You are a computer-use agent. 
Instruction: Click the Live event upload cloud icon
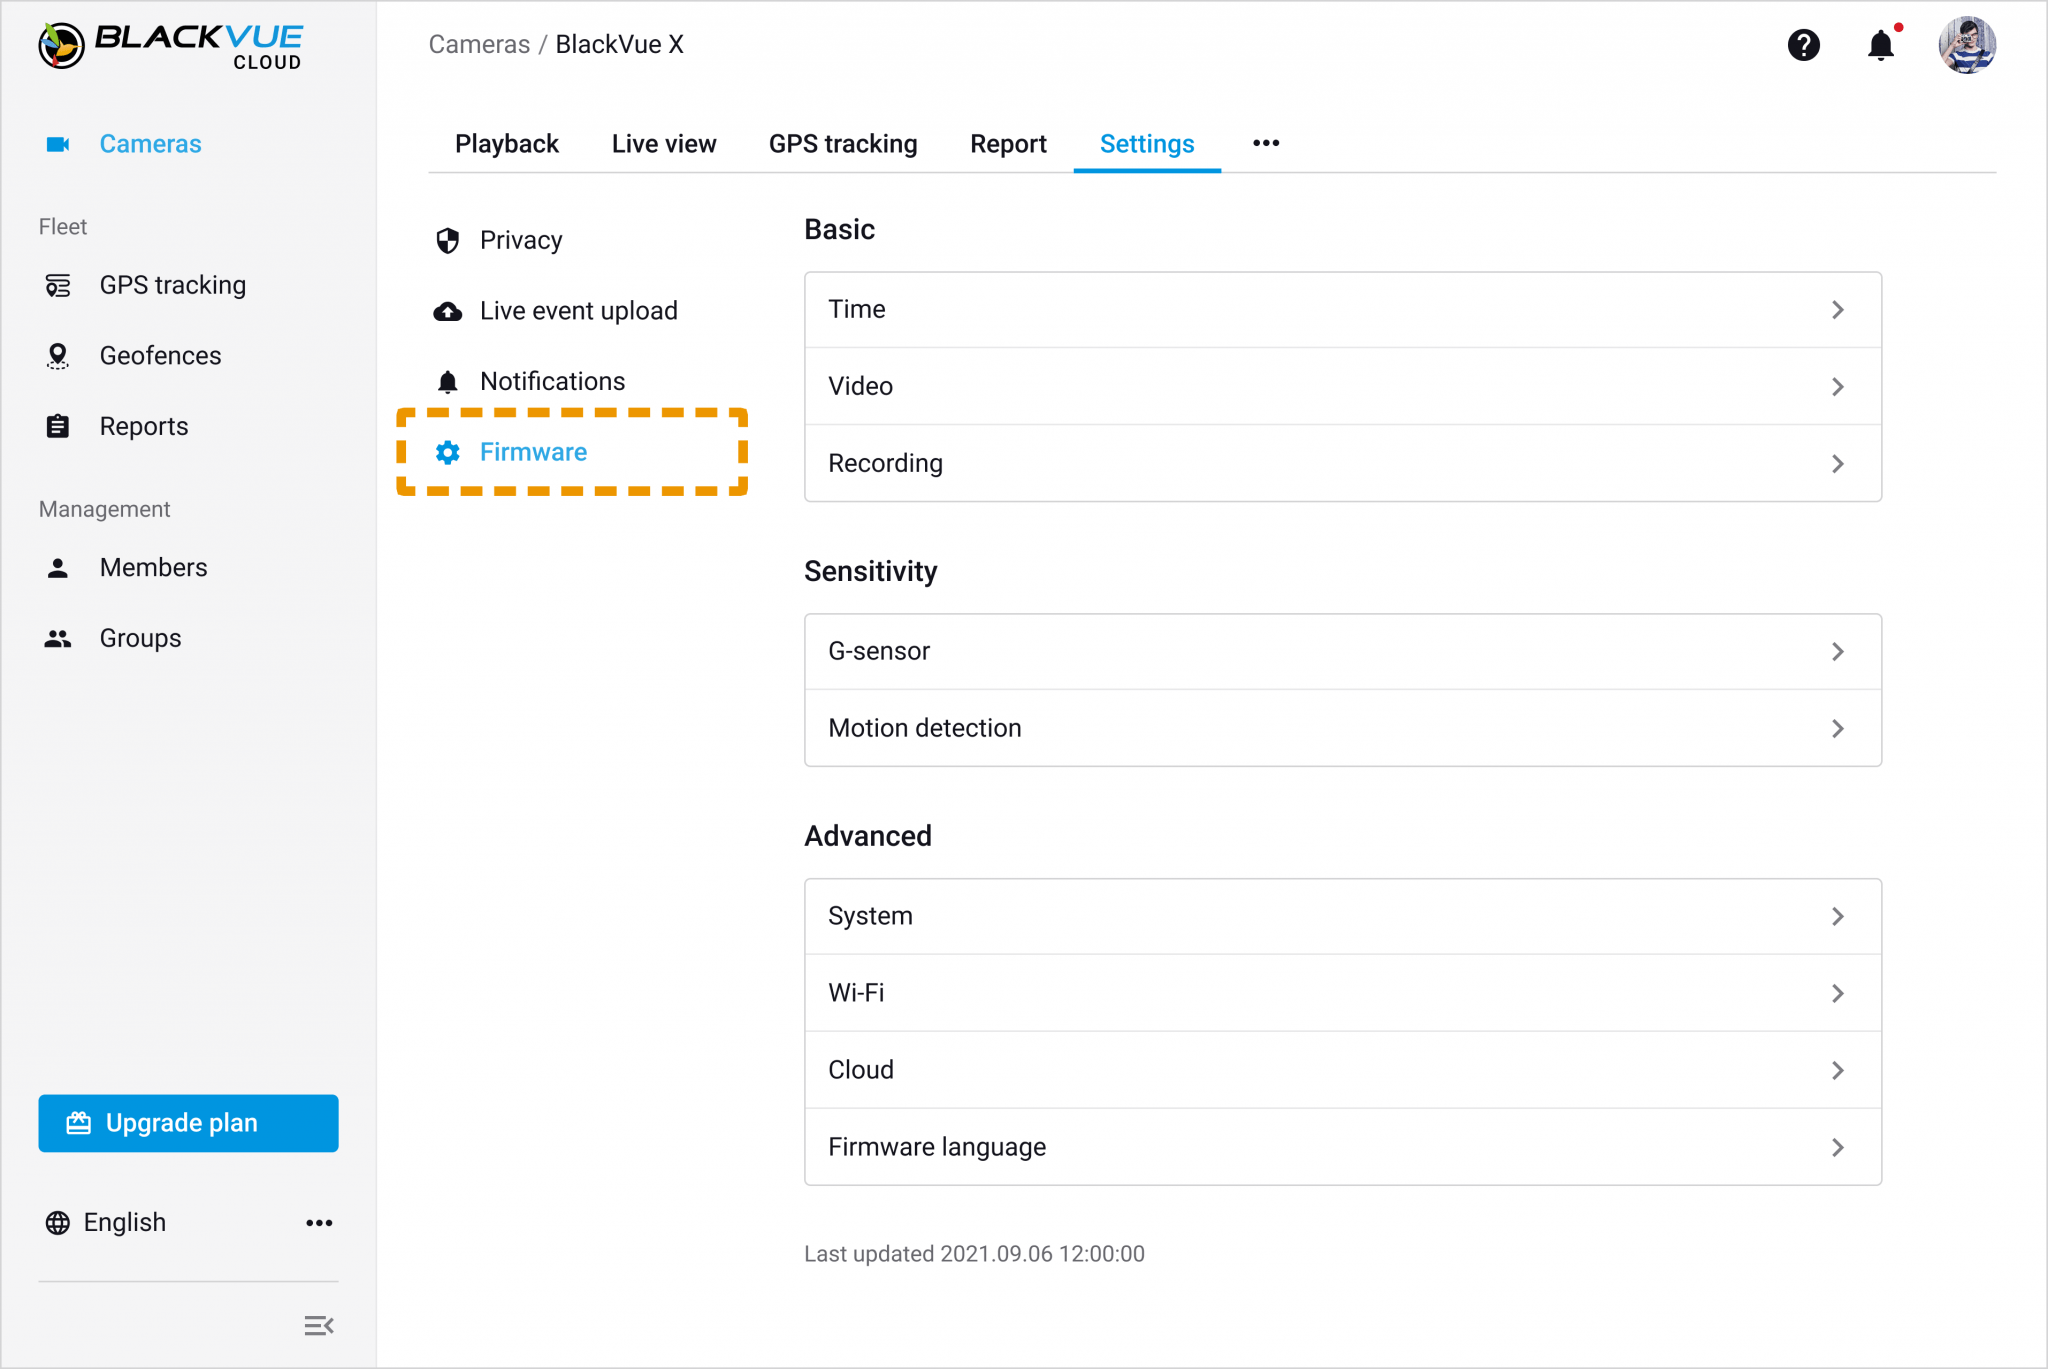click(447, 311)
